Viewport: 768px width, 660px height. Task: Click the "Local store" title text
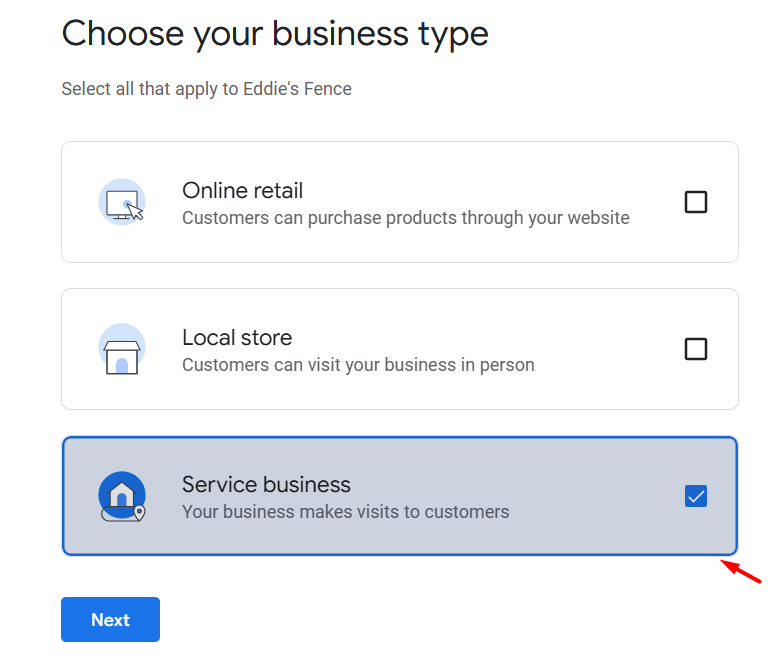click(237, 337)
